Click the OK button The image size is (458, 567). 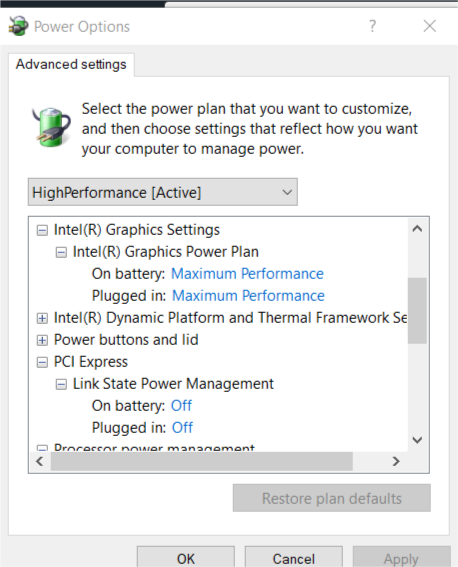coord(186,557)
